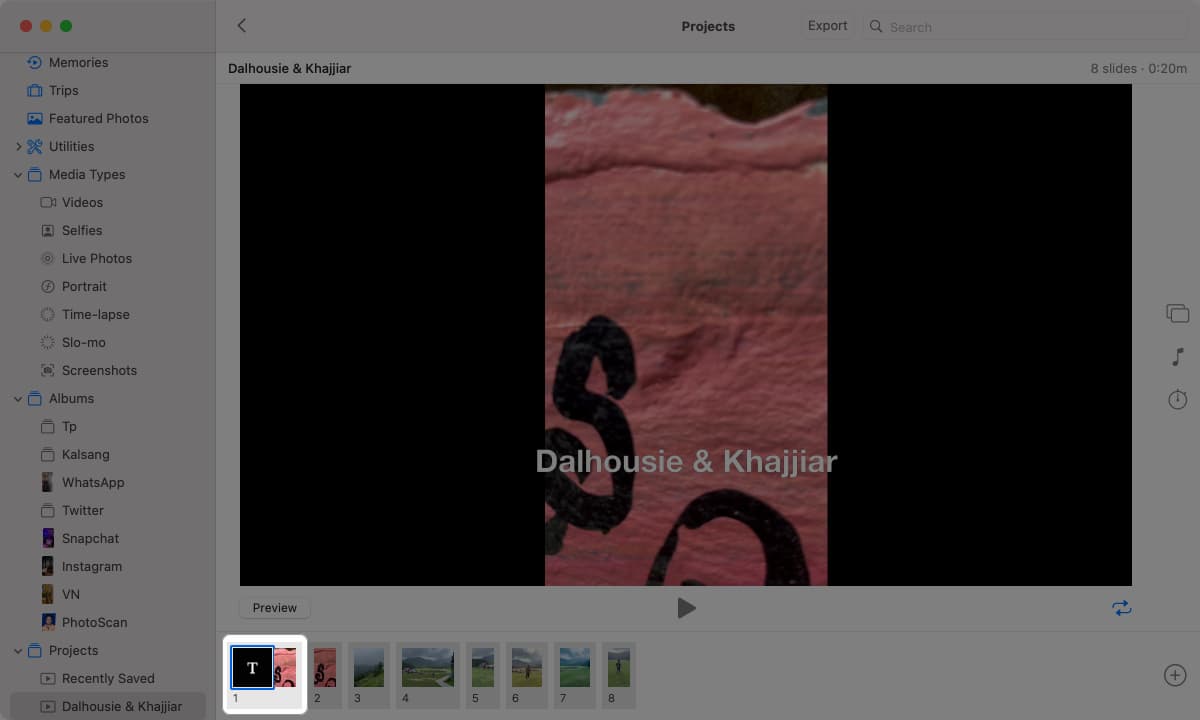Go back using the chevron arrow
This screenshot has width=1200, height=720.
(241, 26)
